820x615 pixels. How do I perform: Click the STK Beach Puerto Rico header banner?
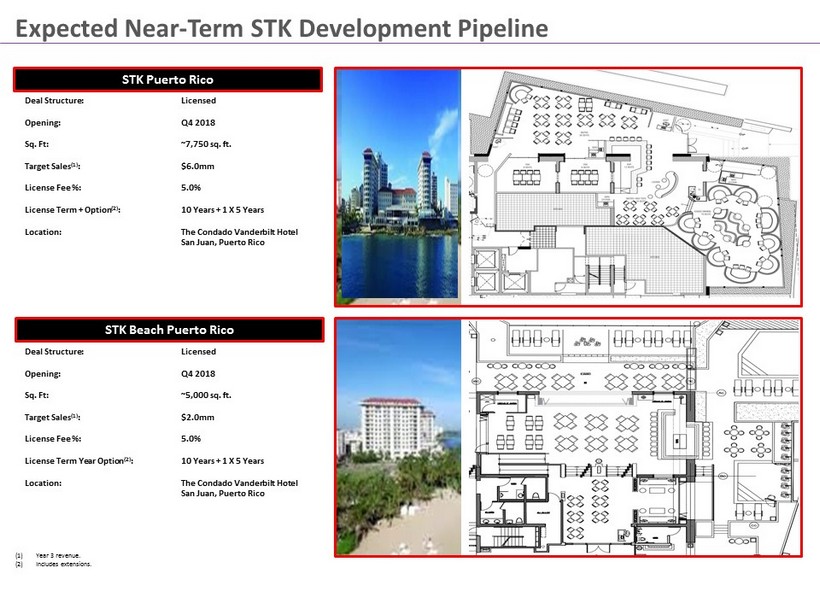coord(167,329)
